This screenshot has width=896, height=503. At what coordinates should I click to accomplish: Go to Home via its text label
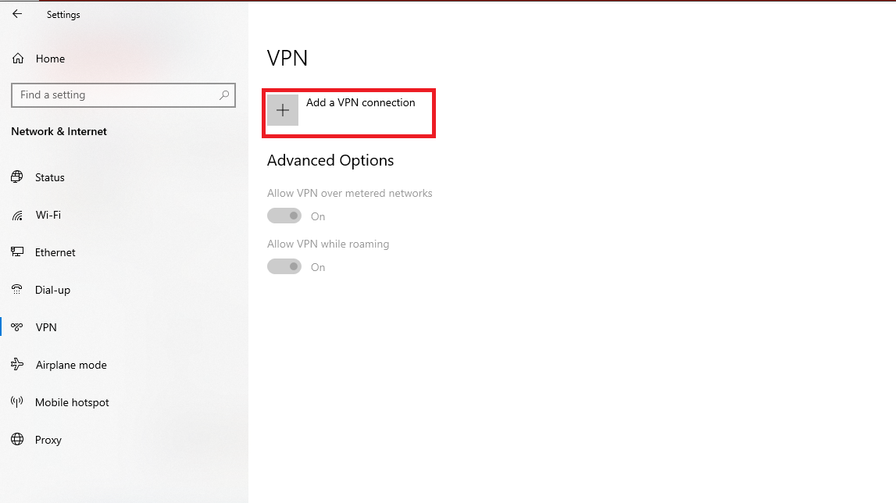tap(50, 59)
